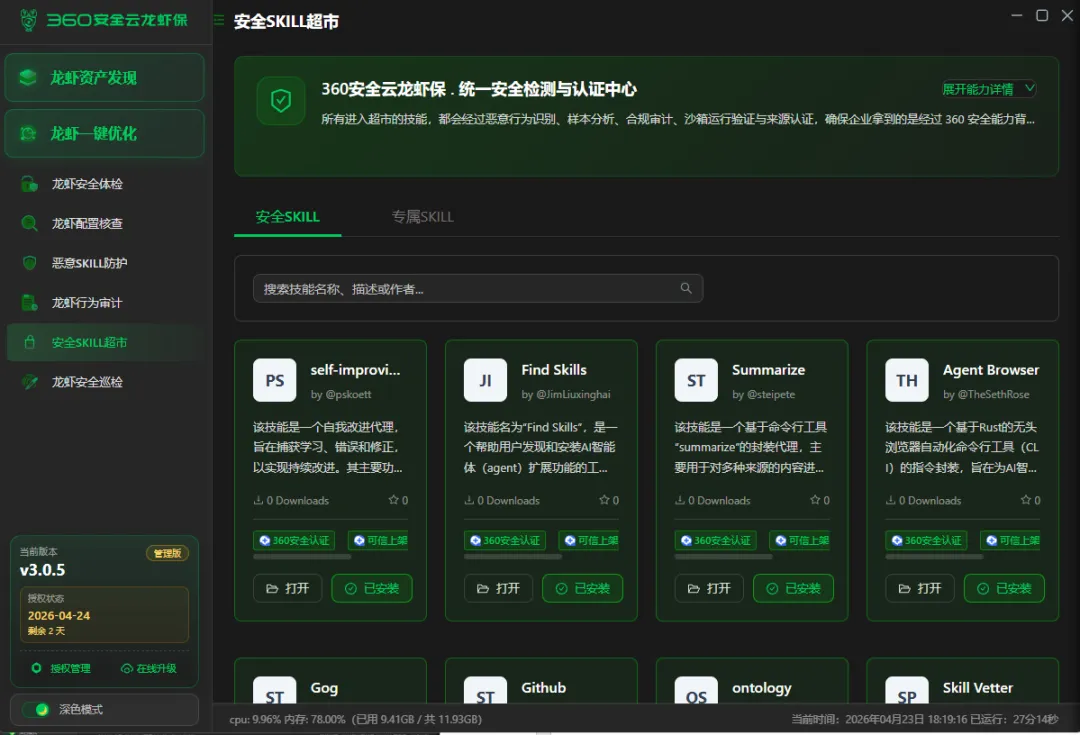1080x735 pixels.
Task: Click the shield checkmark icon in banner
Action: (280, 101)
